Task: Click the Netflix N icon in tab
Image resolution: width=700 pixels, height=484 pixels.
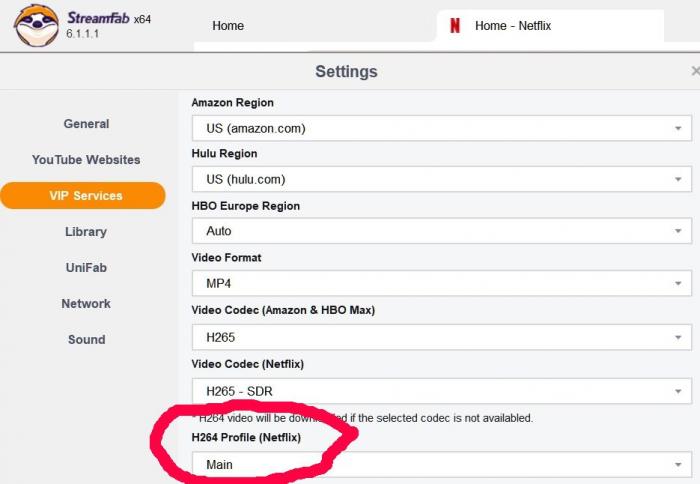Action: pyautogui.click(x=454, y=25)
